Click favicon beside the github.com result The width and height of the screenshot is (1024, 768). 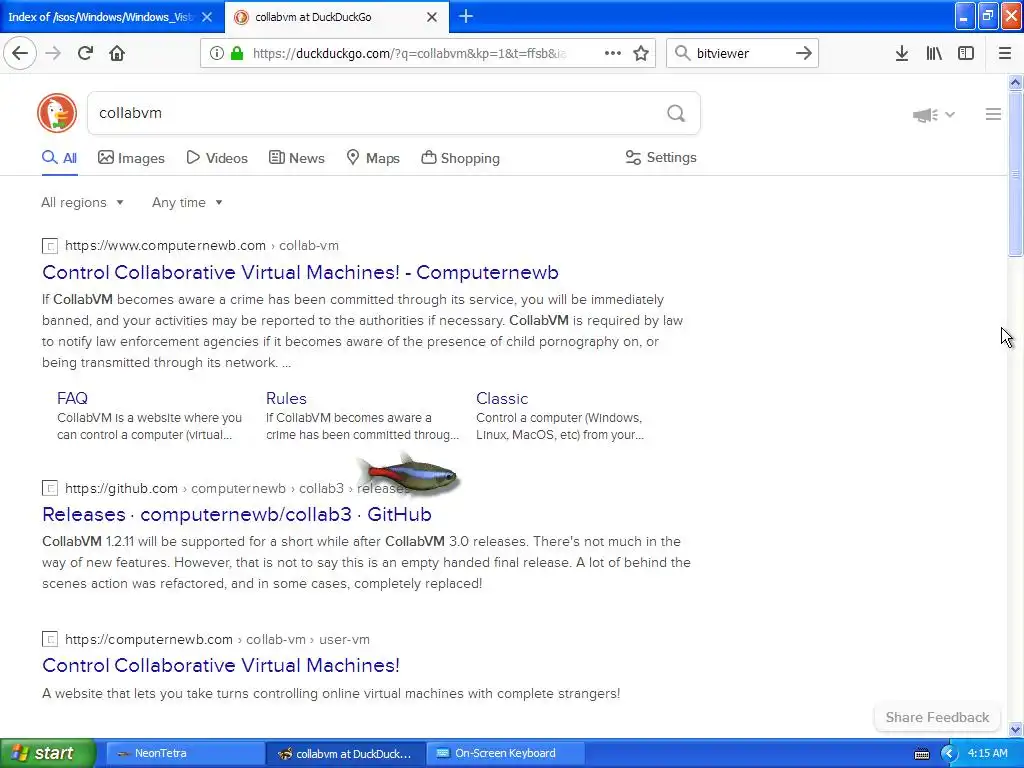(50, 488)
